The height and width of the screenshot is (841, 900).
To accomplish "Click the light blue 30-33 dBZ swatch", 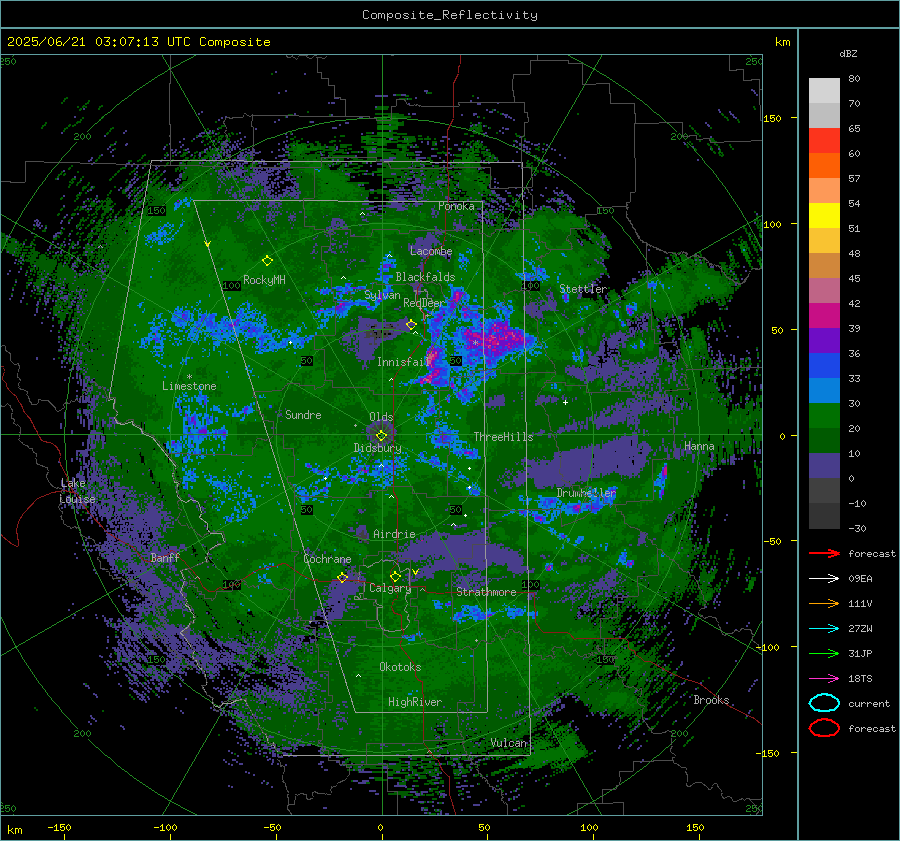I will [824, 391].
